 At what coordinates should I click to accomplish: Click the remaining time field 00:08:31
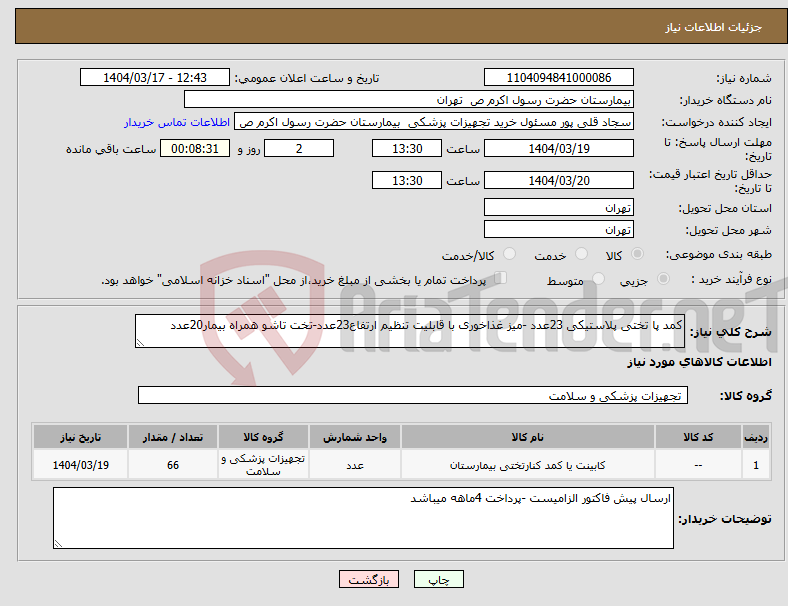tap(195, 149)
